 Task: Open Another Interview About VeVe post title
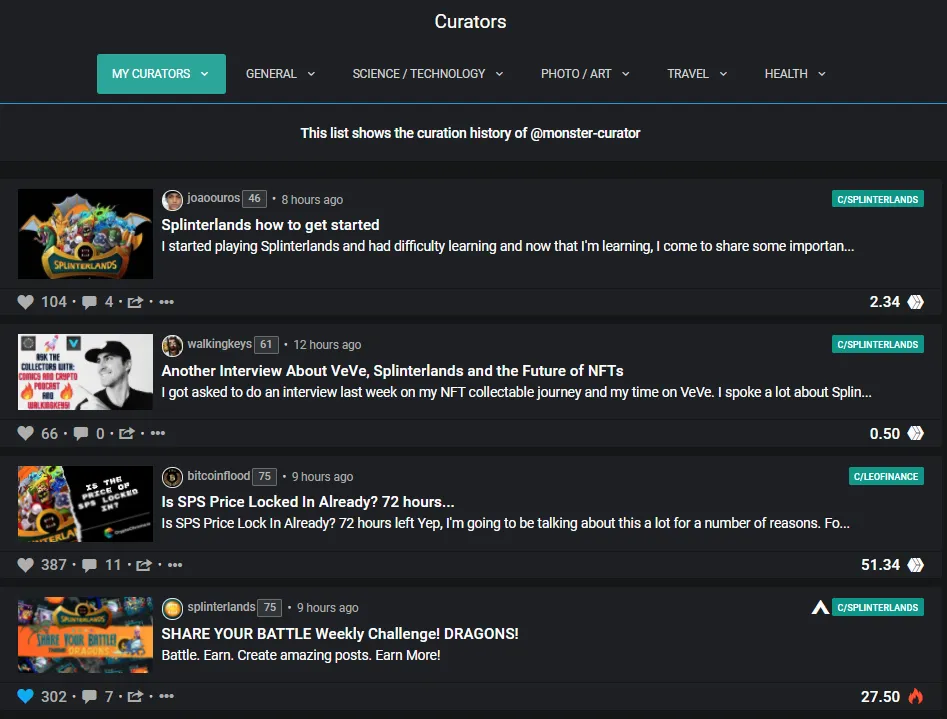[393, 370]
